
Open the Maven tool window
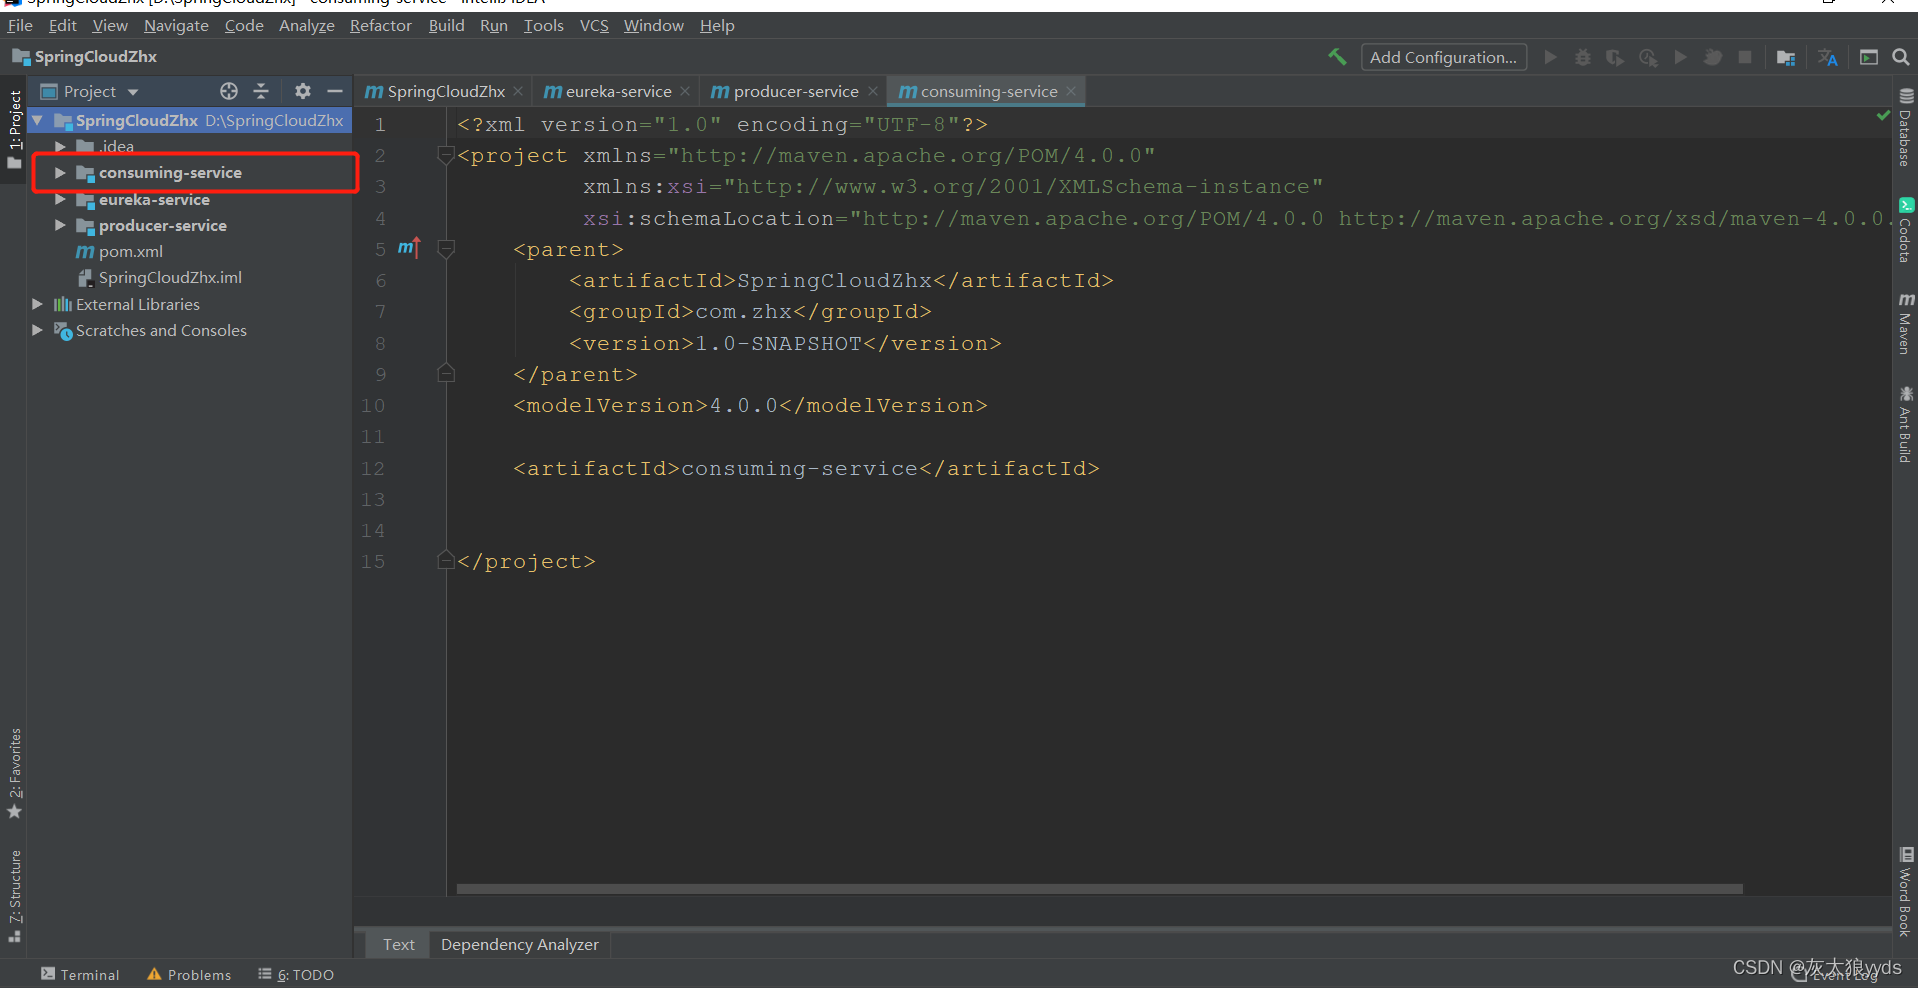click(x=1906, y=324)
